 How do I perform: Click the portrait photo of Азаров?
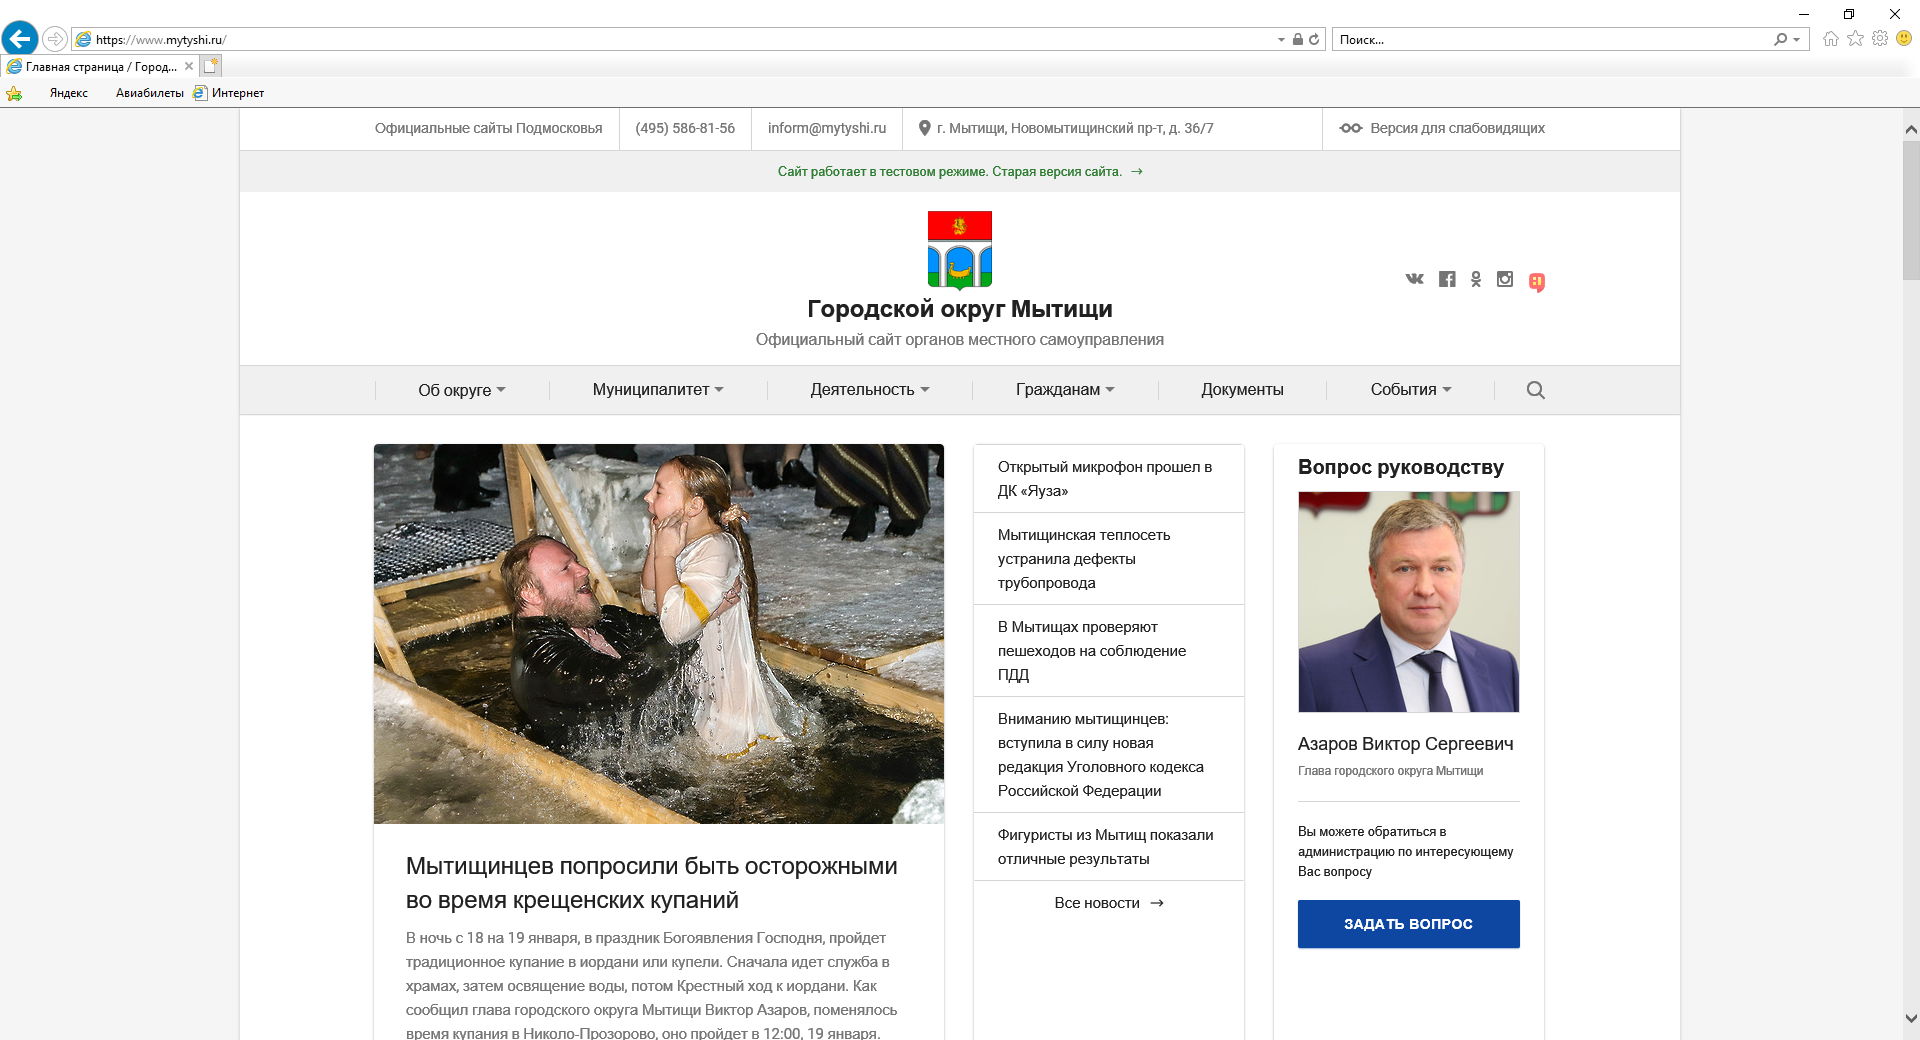click(1409, 602)
